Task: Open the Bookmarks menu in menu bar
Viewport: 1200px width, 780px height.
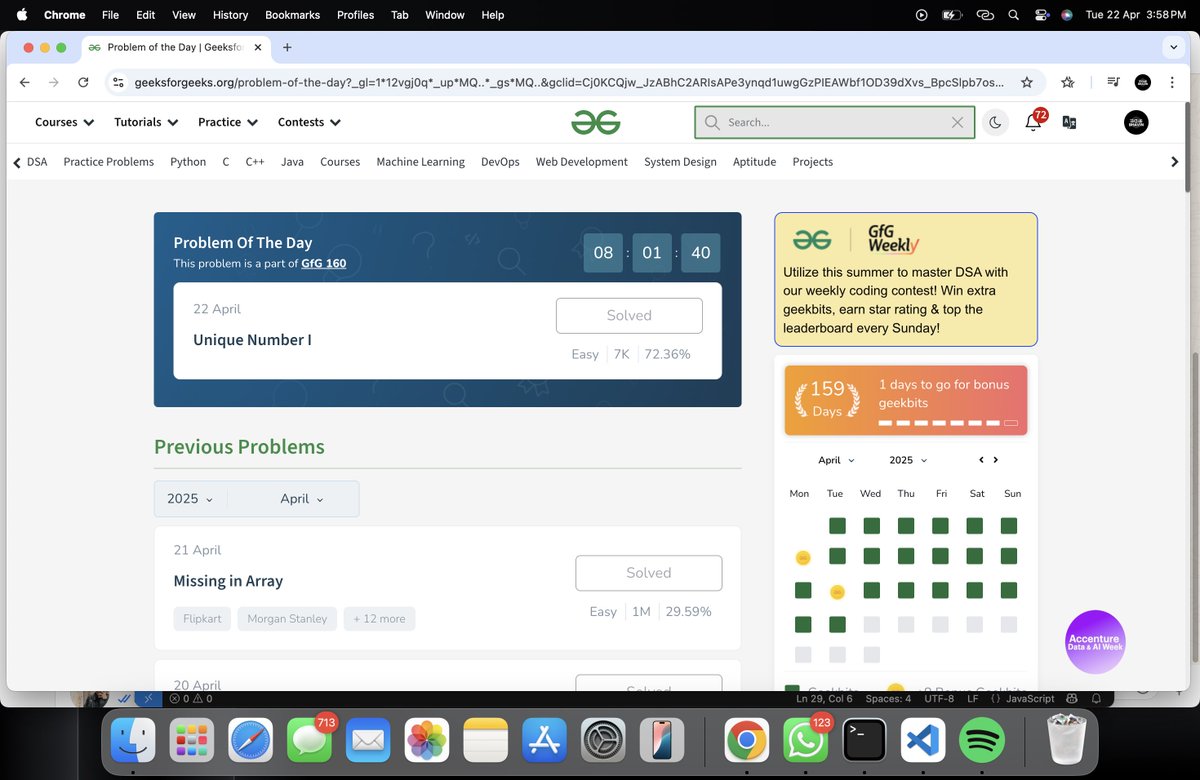Action: point(293,15)
